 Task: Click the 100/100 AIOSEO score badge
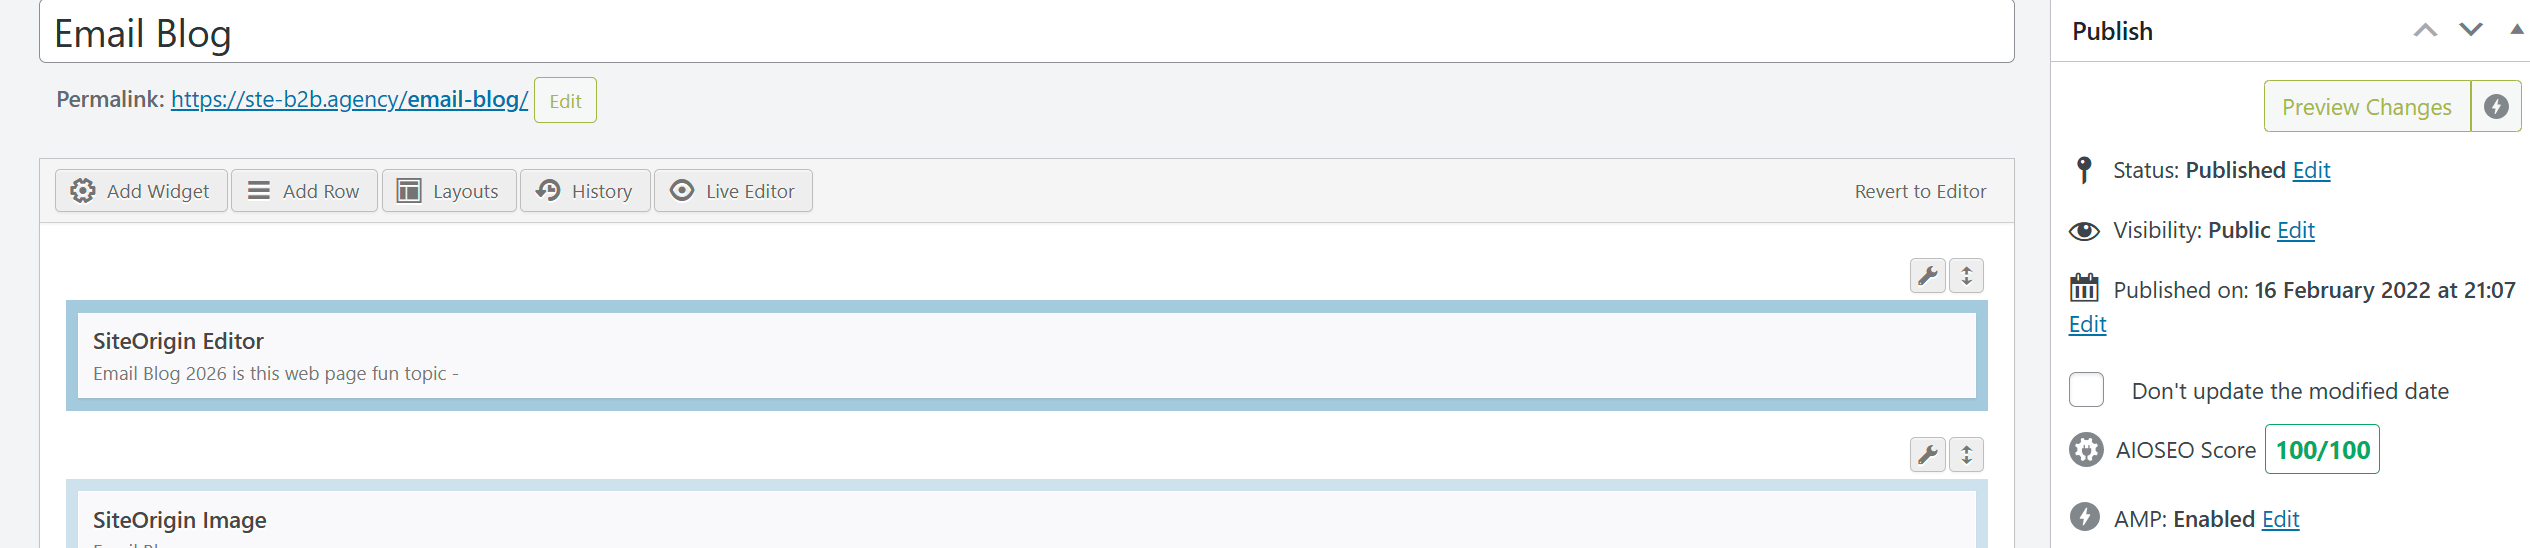2322,450
